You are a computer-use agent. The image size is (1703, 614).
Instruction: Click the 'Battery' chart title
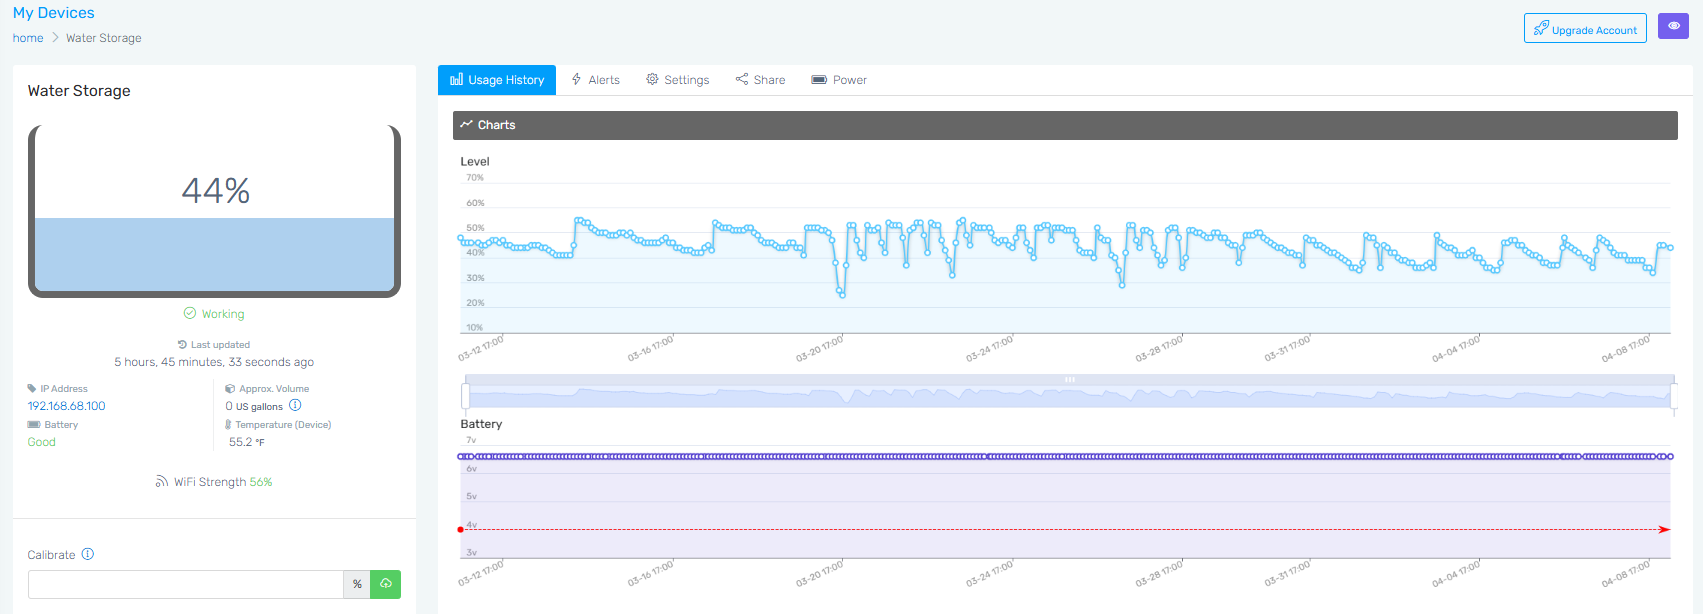[x=481, y=424]
